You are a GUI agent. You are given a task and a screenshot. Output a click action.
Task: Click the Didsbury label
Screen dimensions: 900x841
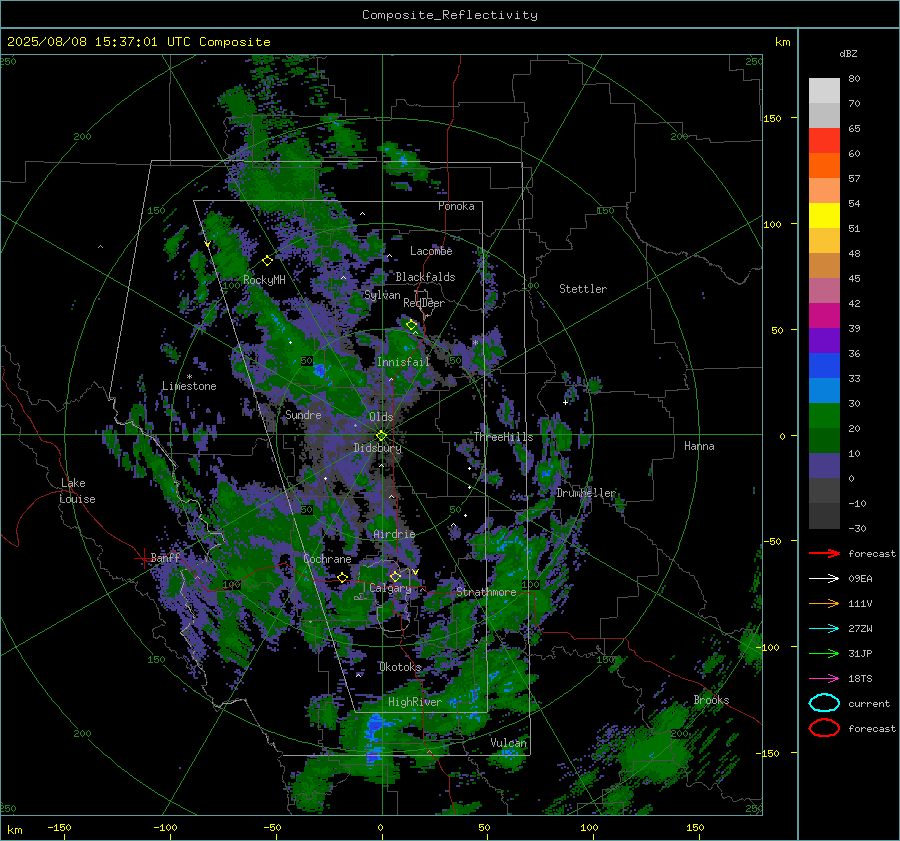click(377, 448)
